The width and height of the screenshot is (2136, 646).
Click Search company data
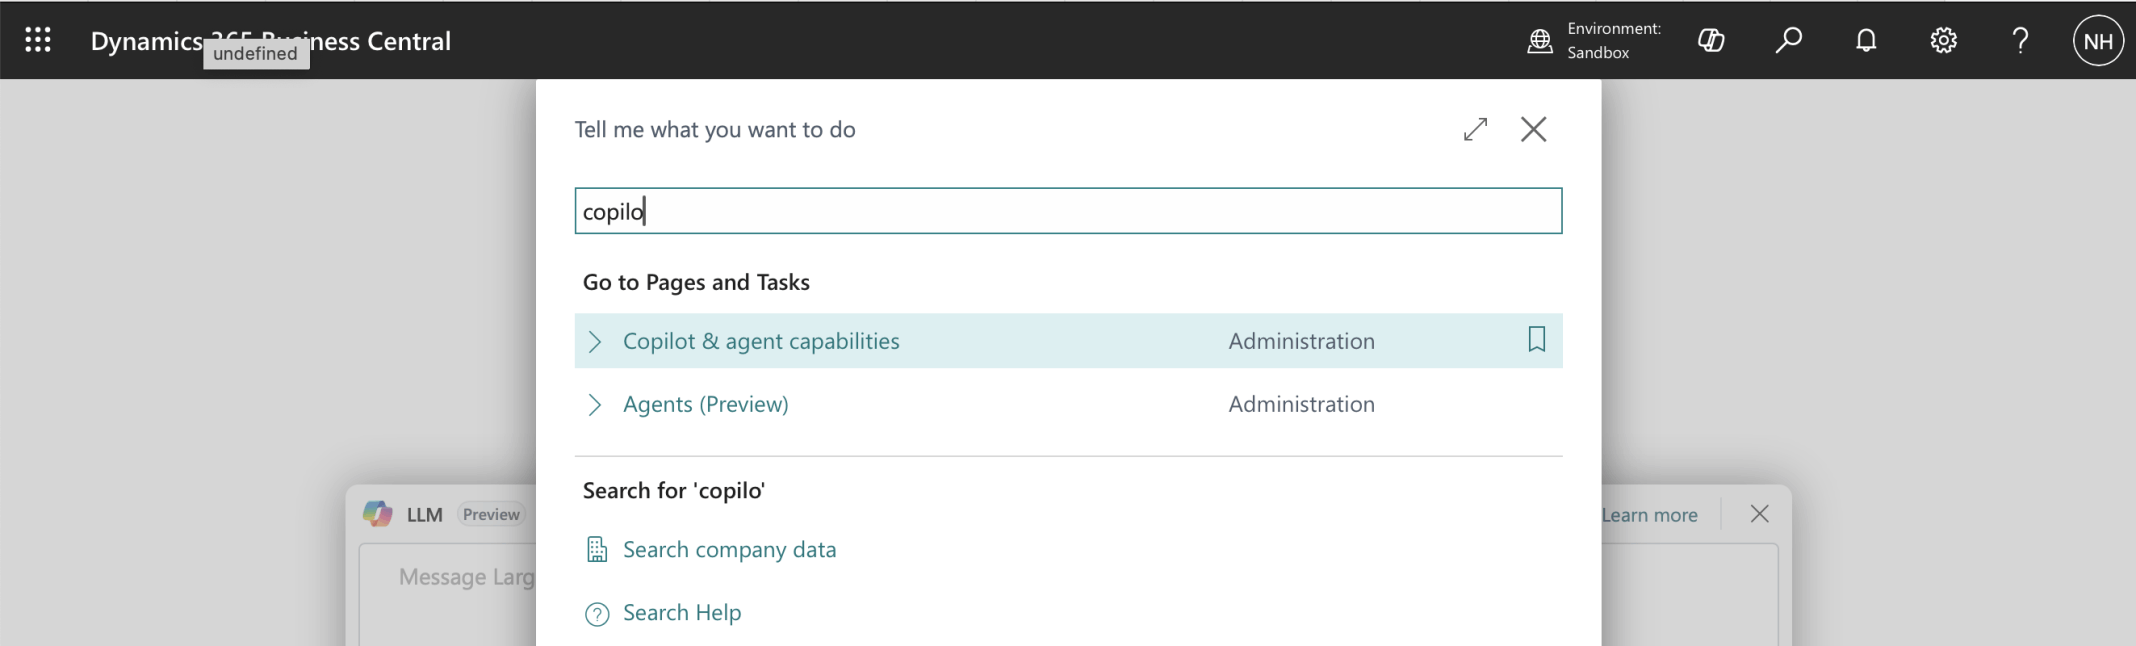click(729, 549)
